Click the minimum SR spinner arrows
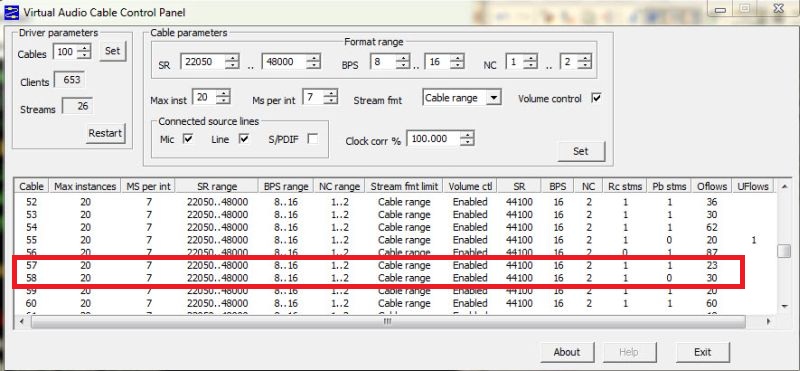 coord(232,62)
